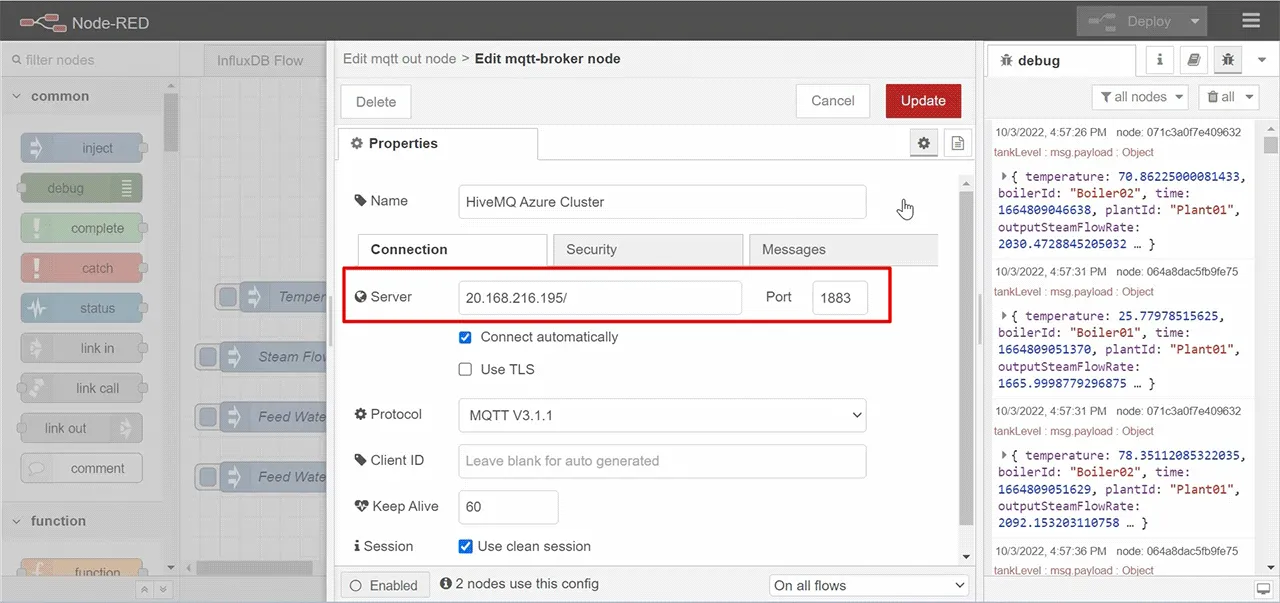Image resolution: width=1280 pixels, height=603 pixels.
Task: Open the Protocol MQTT V3.1.1 dropdown
Action: pyautogui.click(x=662, y=414)
